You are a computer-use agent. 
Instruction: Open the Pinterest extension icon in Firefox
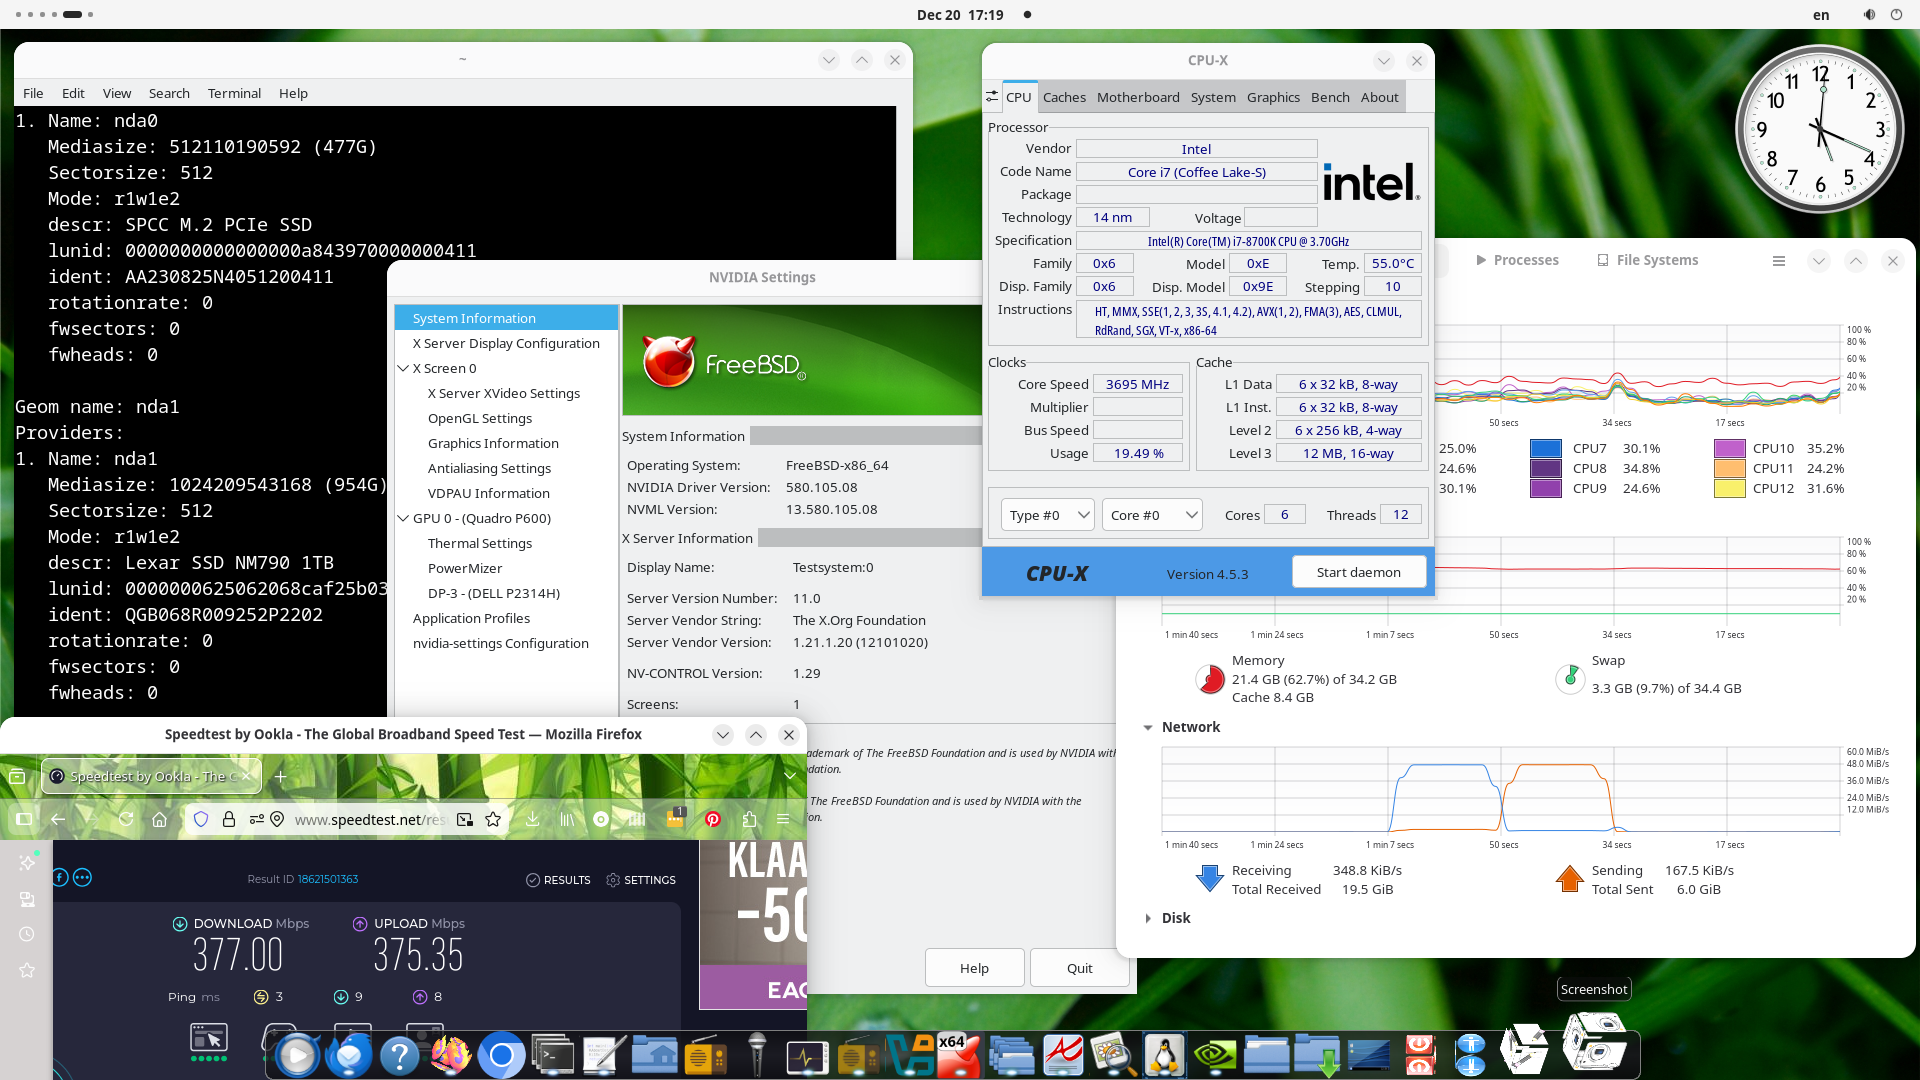713,820
